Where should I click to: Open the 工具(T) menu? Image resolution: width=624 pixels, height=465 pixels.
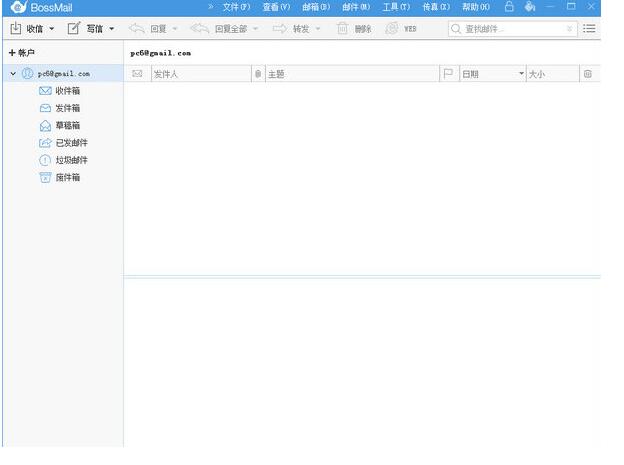pyautogui.click(x=396, y=7)
